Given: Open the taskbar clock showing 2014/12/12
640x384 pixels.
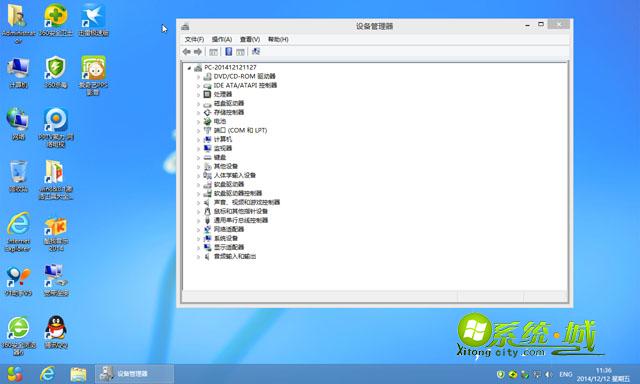Looking at the screenshot, I should tap(603, 375).
